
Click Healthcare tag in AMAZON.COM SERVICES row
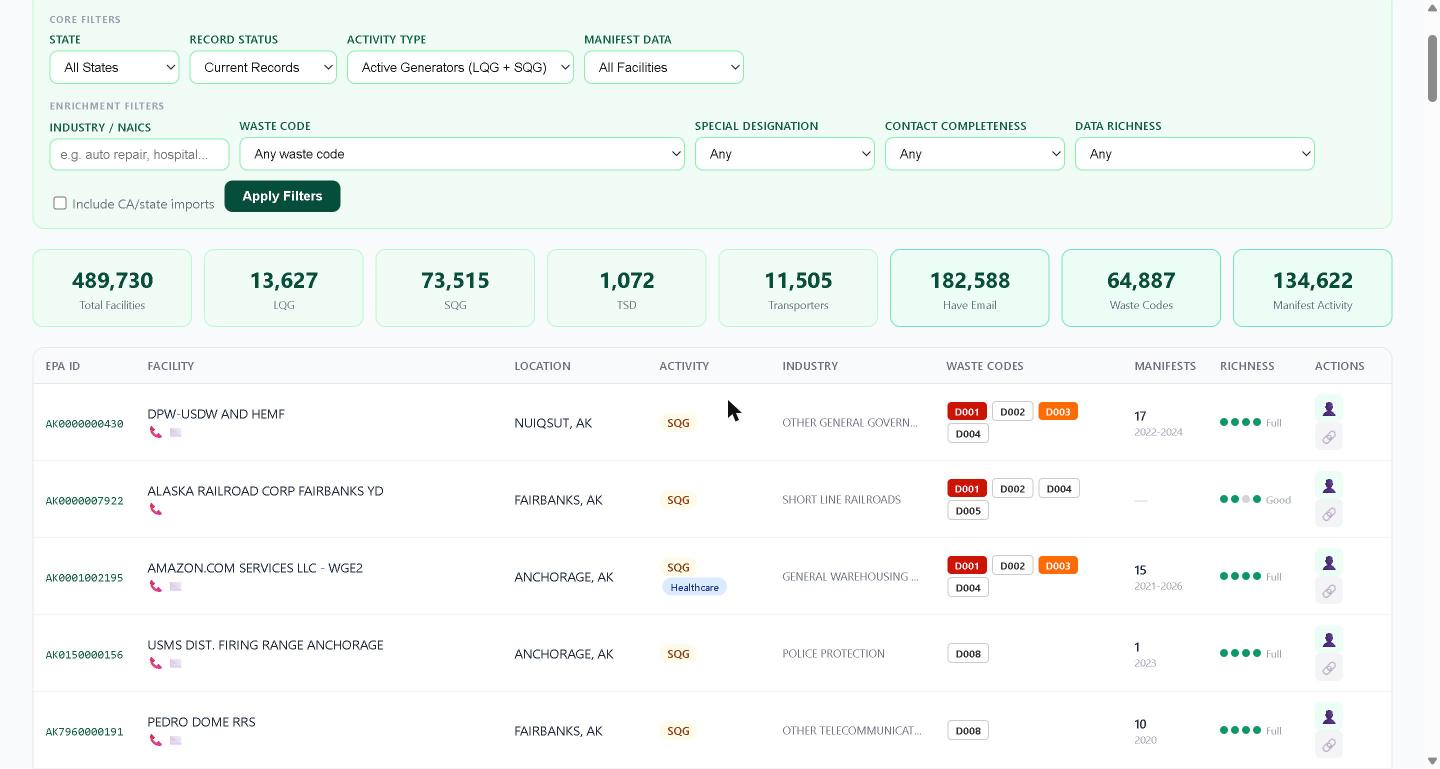point(694,587)
